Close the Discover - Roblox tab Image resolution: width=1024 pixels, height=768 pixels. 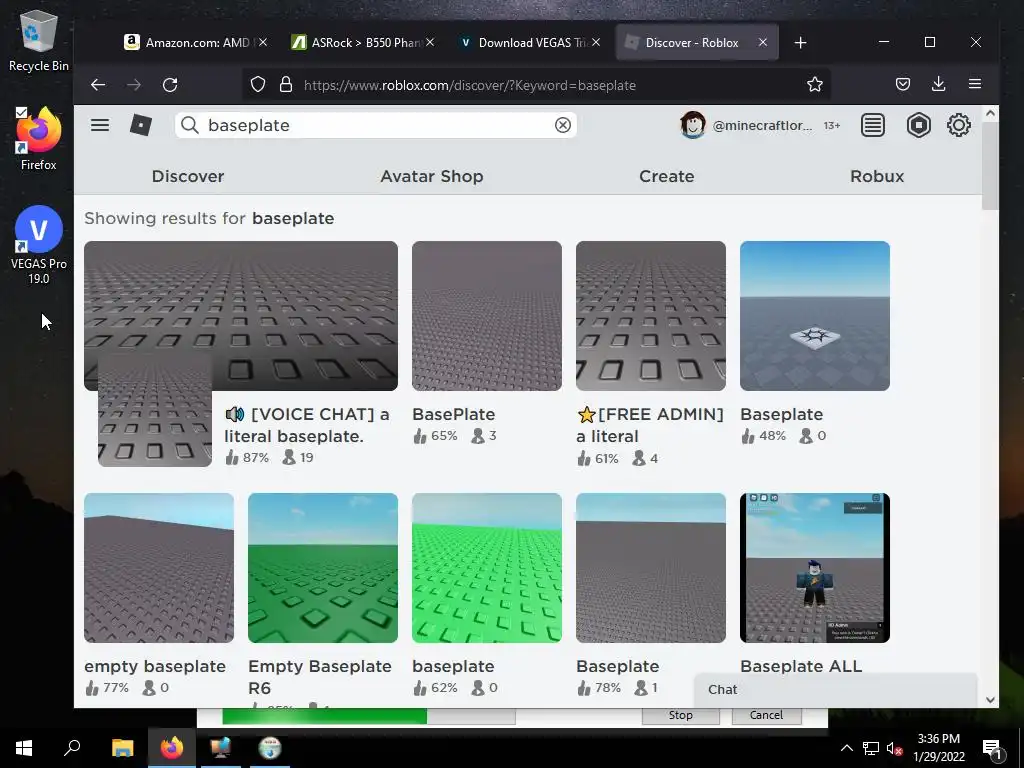click(x=762, y=42)
